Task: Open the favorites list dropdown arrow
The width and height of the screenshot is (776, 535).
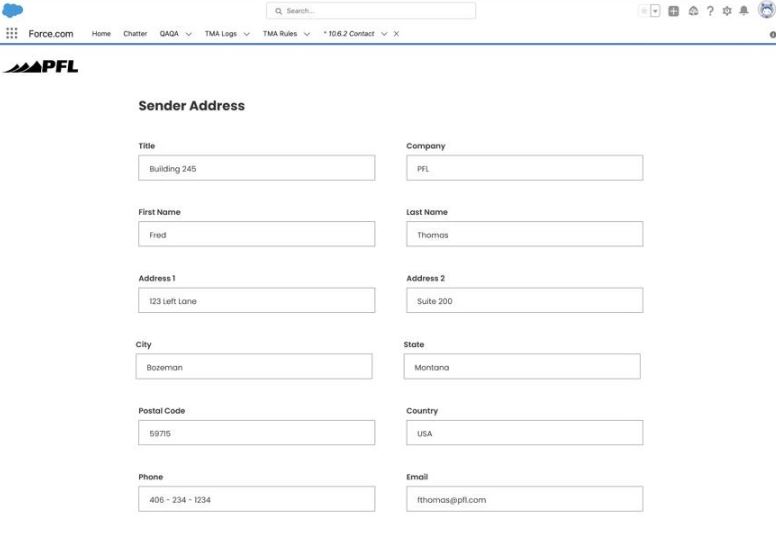Action: tap(655, 11)
